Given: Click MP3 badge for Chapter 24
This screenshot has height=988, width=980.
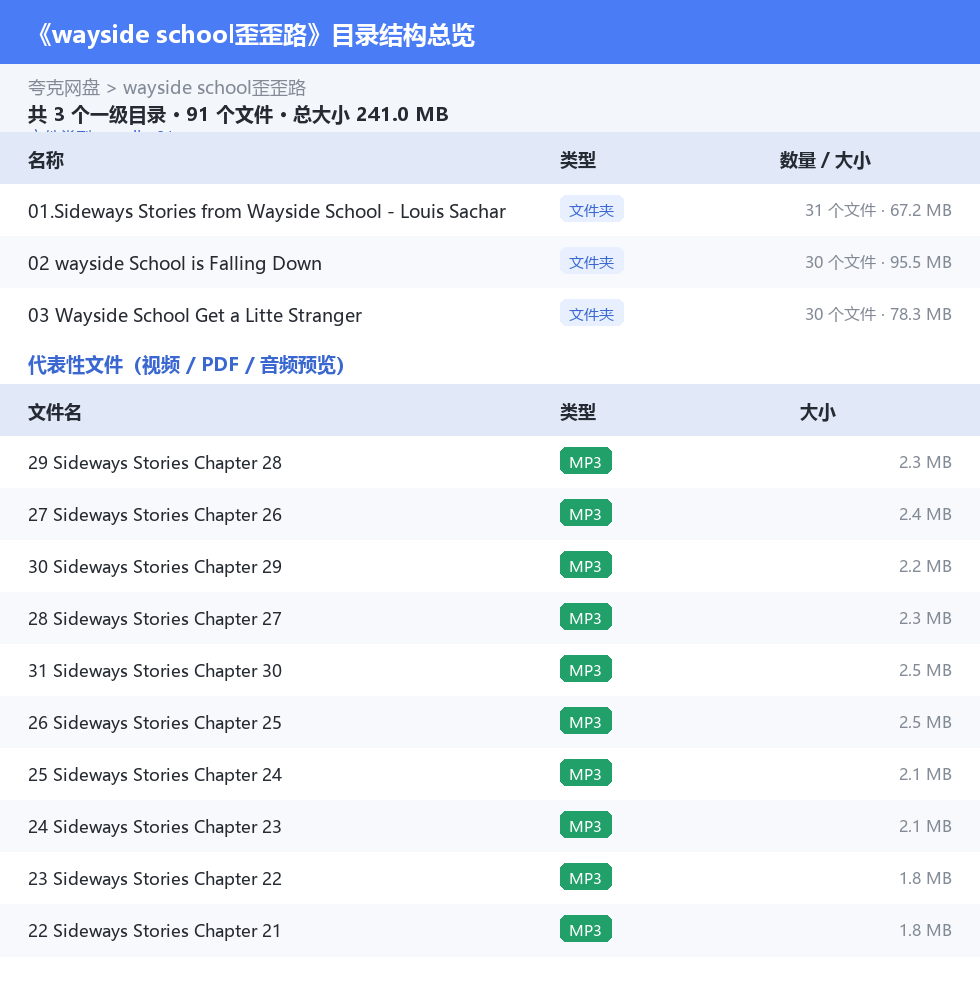Looking at the screenshot, I should pos(585,773).
